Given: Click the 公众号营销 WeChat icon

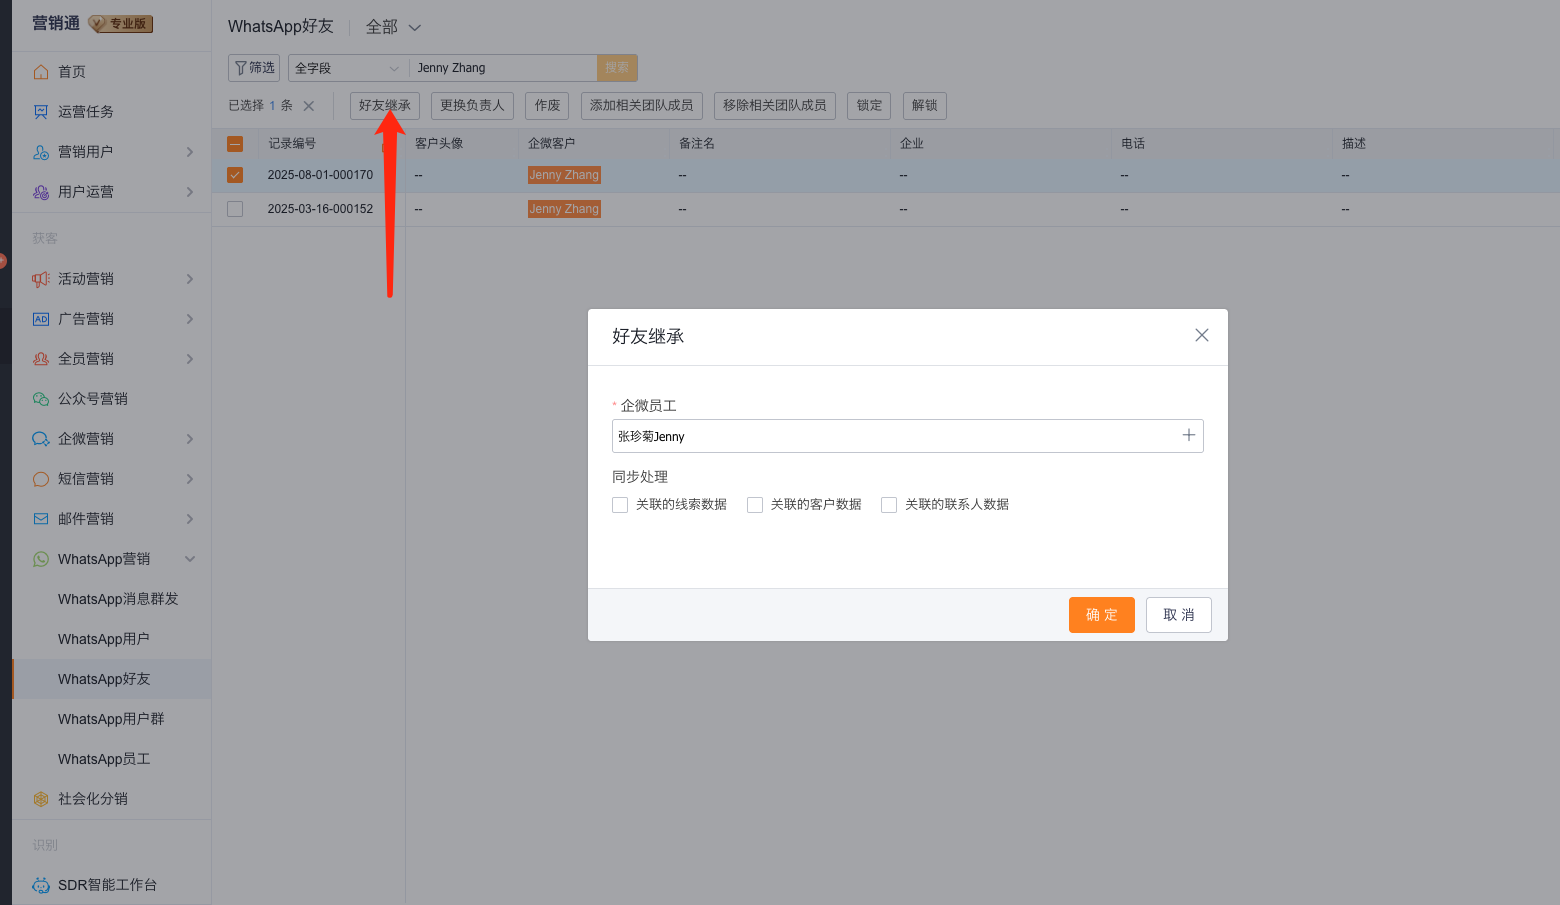Looking at the screenshot, I should (x=41, y=399).
